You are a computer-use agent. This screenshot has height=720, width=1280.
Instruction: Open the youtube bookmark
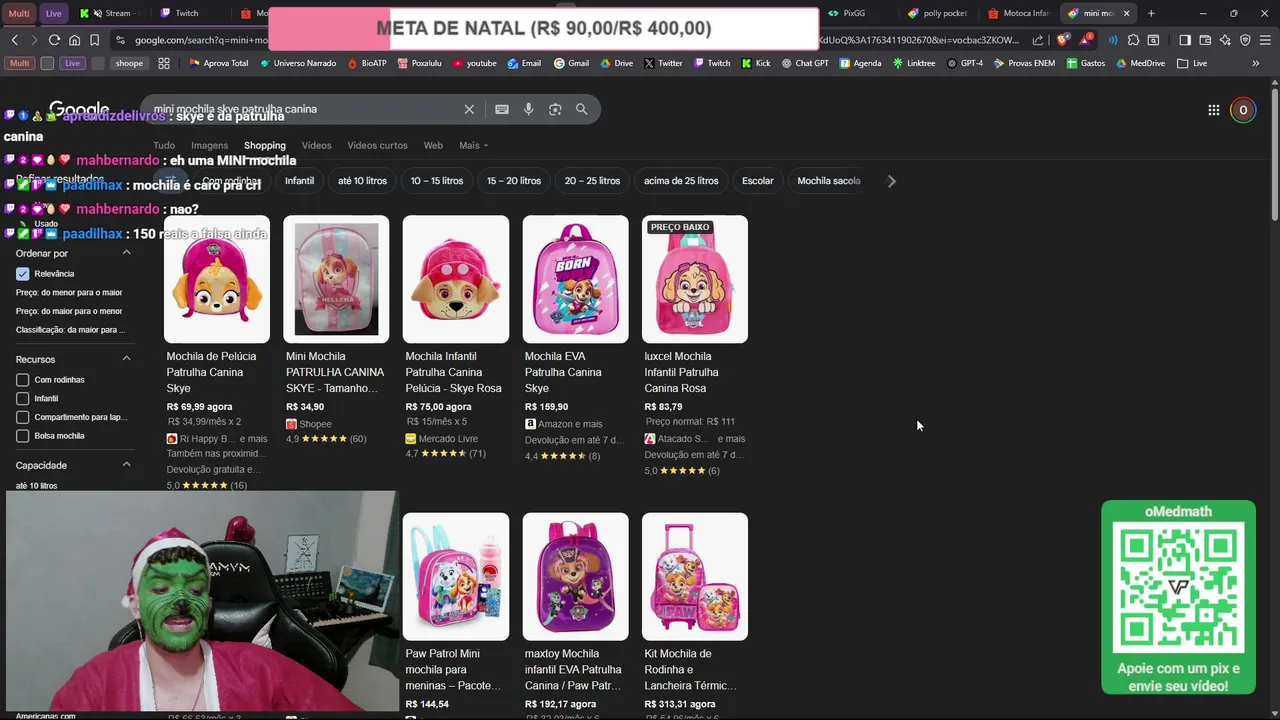click(x=474, y=63)
